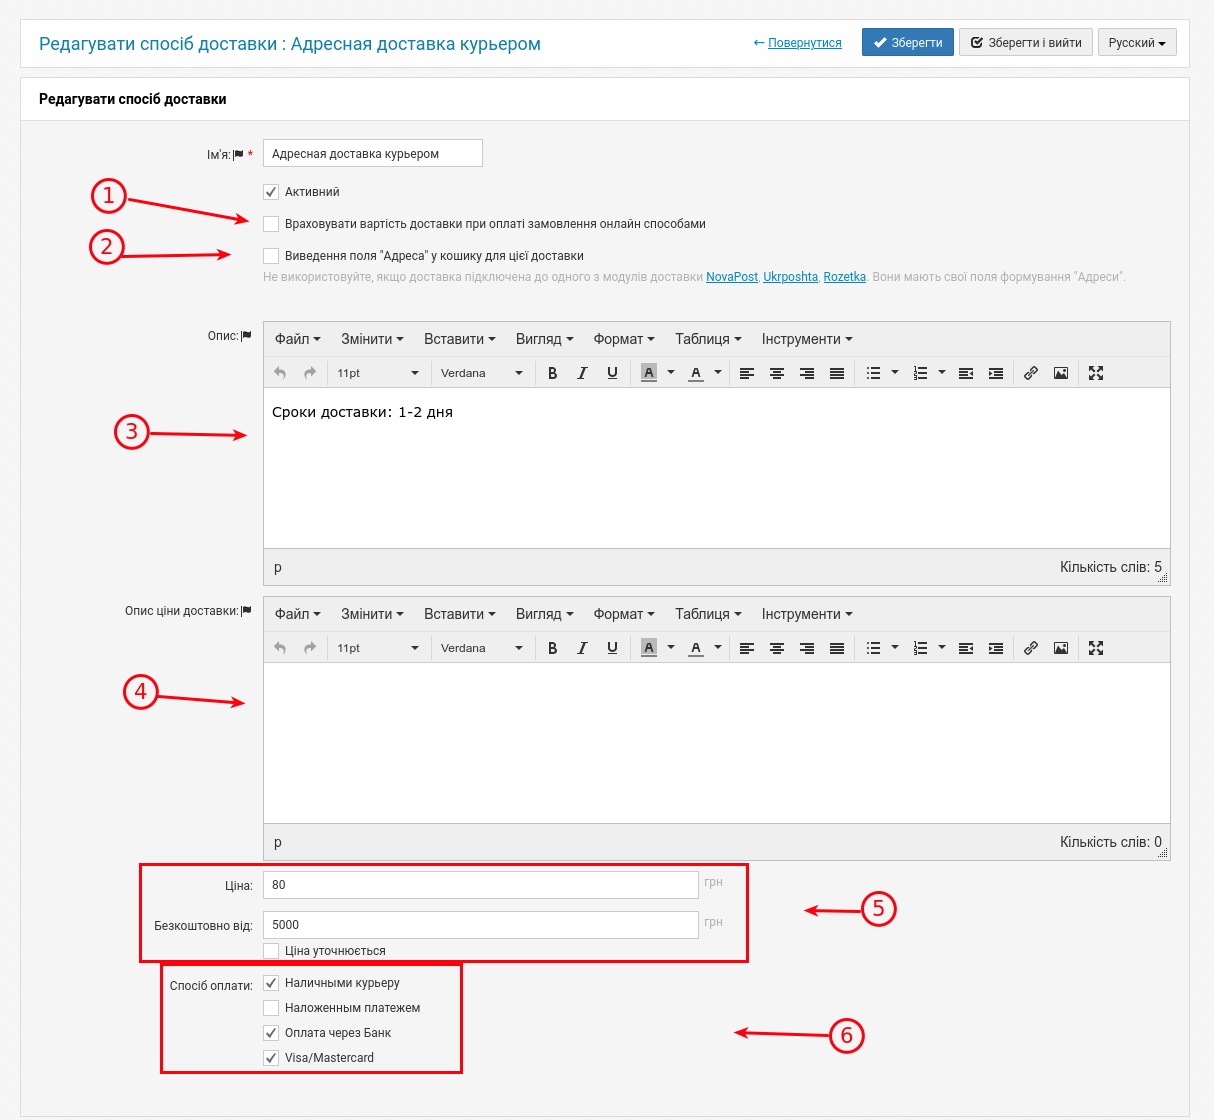Insert link in the Опис ціни доставки editor
Image resolution: width=1214 pixels, height=1120 pixels.
[x=1031, y=648]
